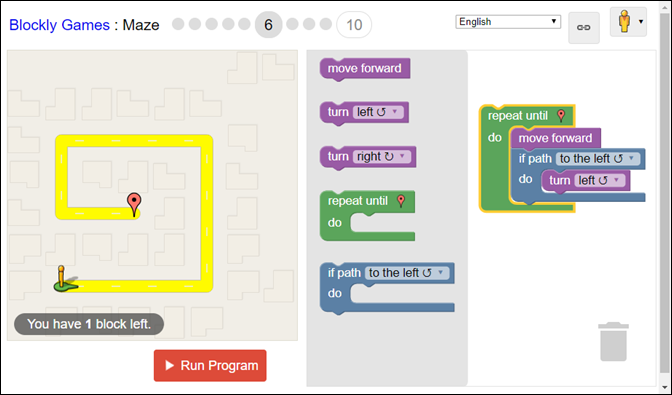This screenshot has width=672, height=395.
Task: Click the level dot right before level 6
Action: click(x=244, y=24)
